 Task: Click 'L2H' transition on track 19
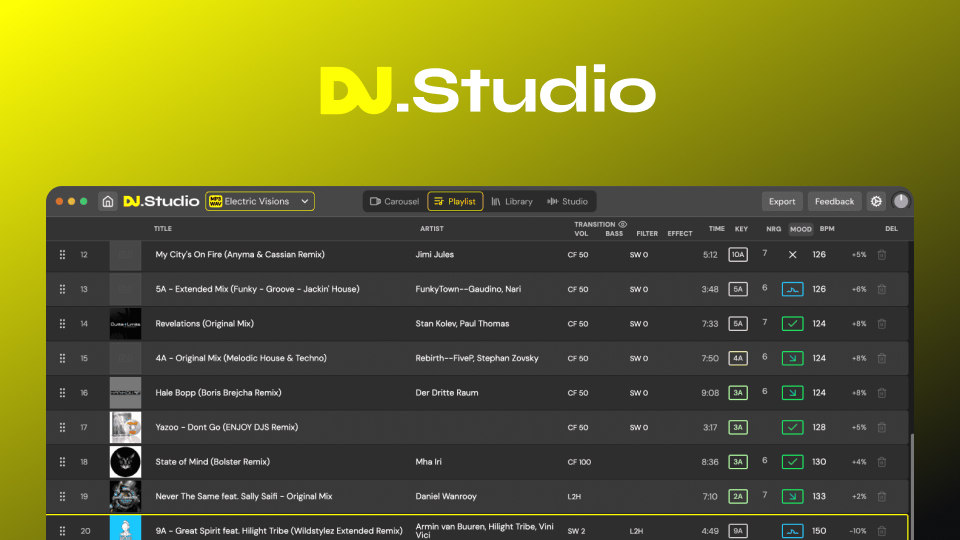click(x=574, y=497)
